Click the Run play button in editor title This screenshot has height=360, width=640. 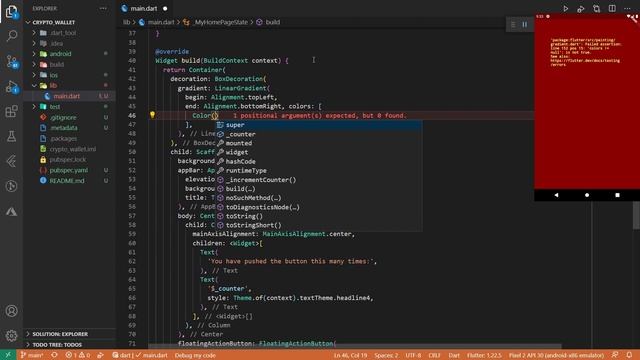tap(565, 9)
